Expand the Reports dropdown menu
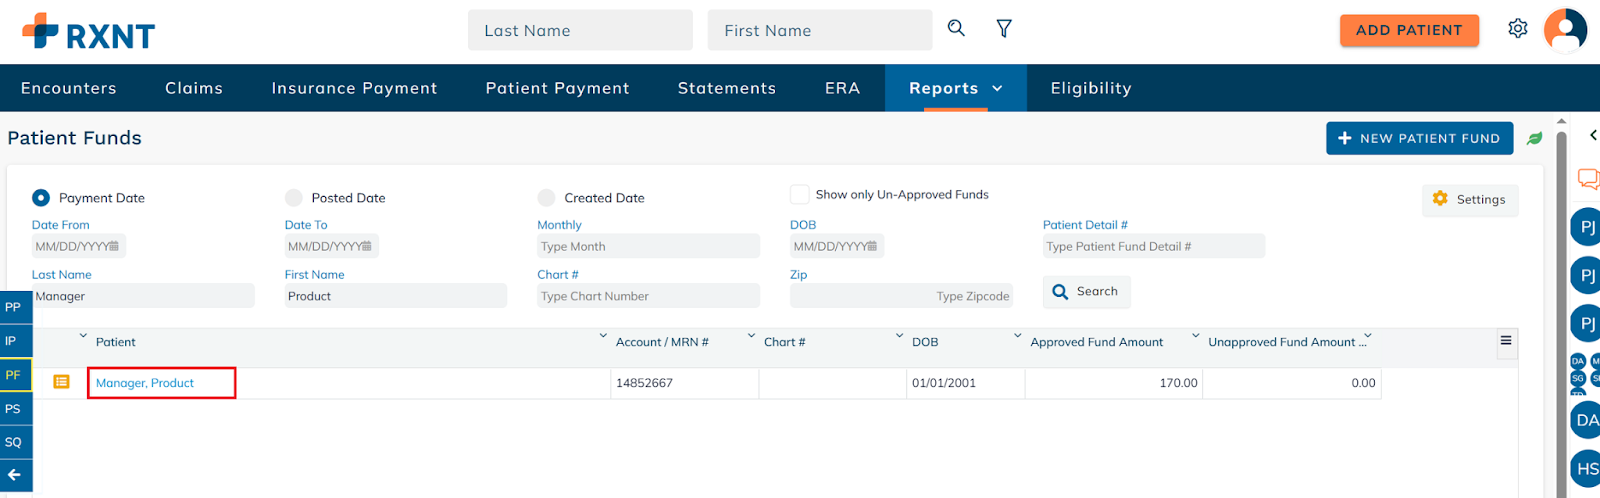 click(955, 88)
